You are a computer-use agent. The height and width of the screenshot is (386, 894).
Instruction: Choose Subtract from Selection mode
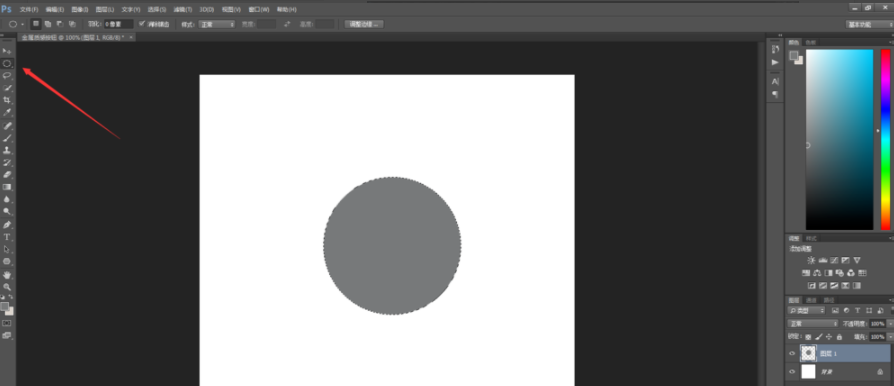(60, 24)
